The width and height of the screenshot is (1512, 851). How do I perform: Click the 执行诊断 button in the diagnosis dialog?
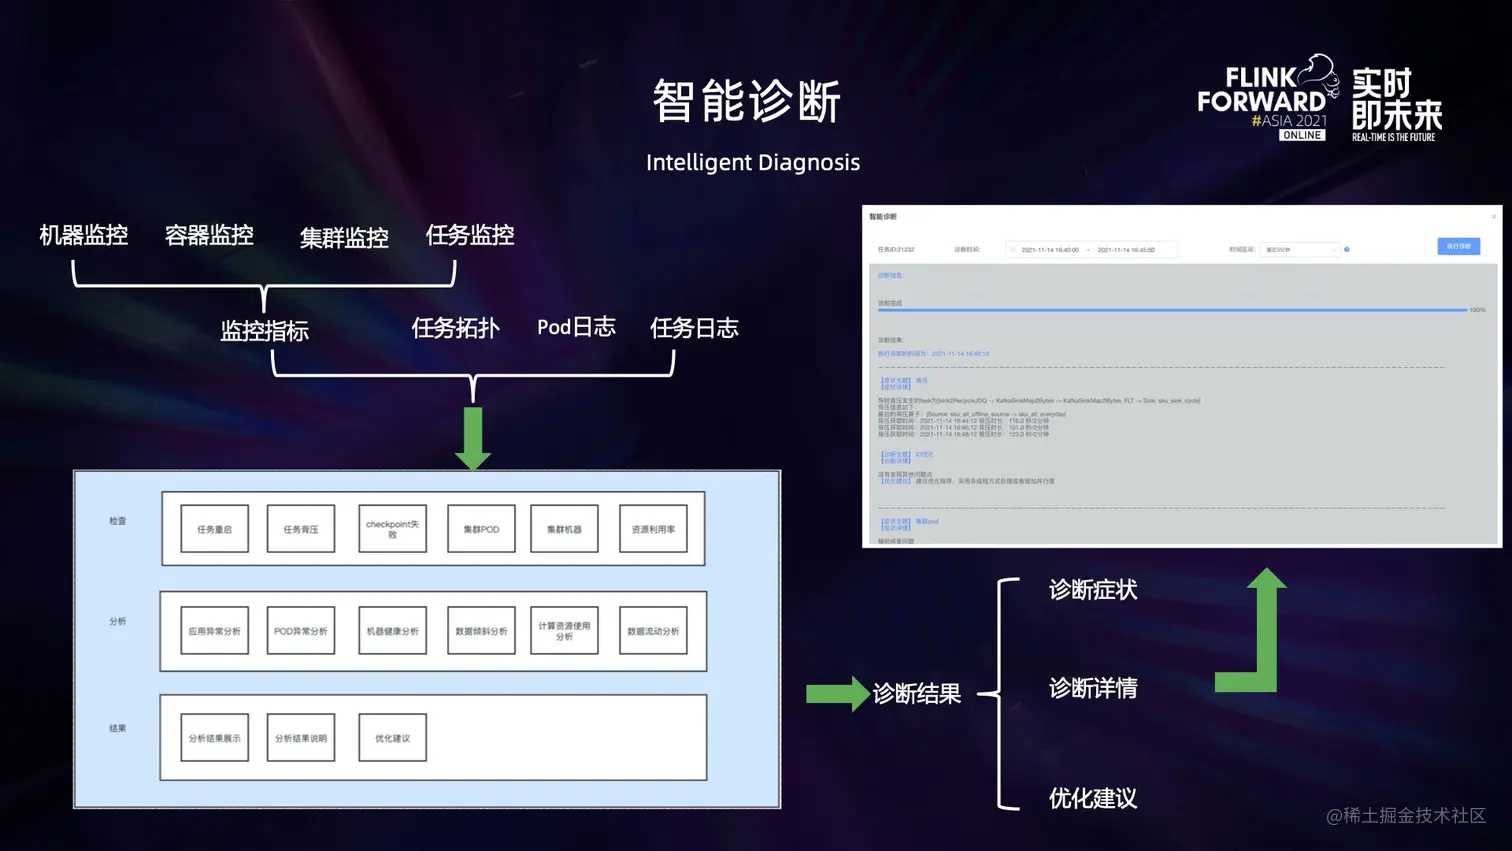click(x=1458, y=246)
